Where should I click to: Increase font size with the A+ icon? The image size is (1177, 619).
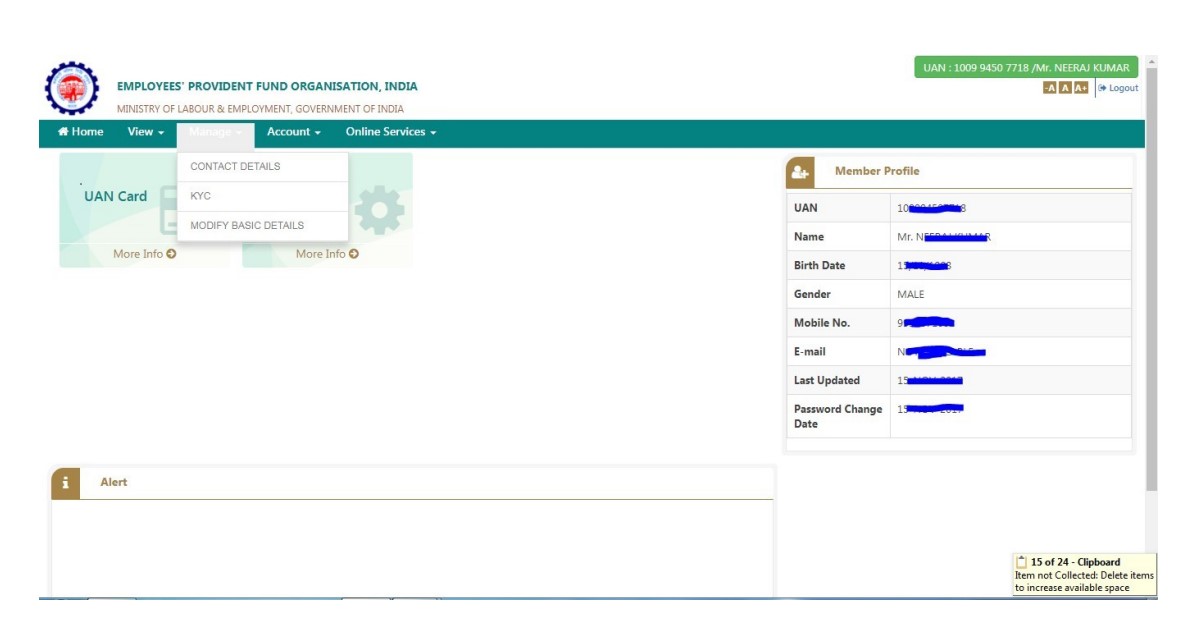pos(1081,88)
